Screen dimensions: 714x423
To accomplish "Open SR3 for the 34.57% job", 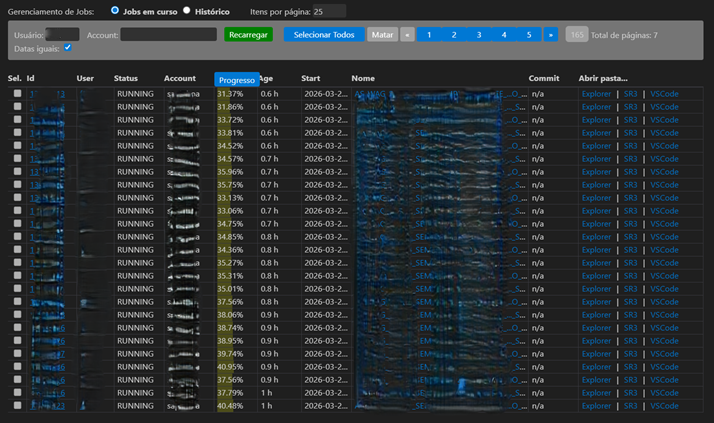I will coord(630,159).
